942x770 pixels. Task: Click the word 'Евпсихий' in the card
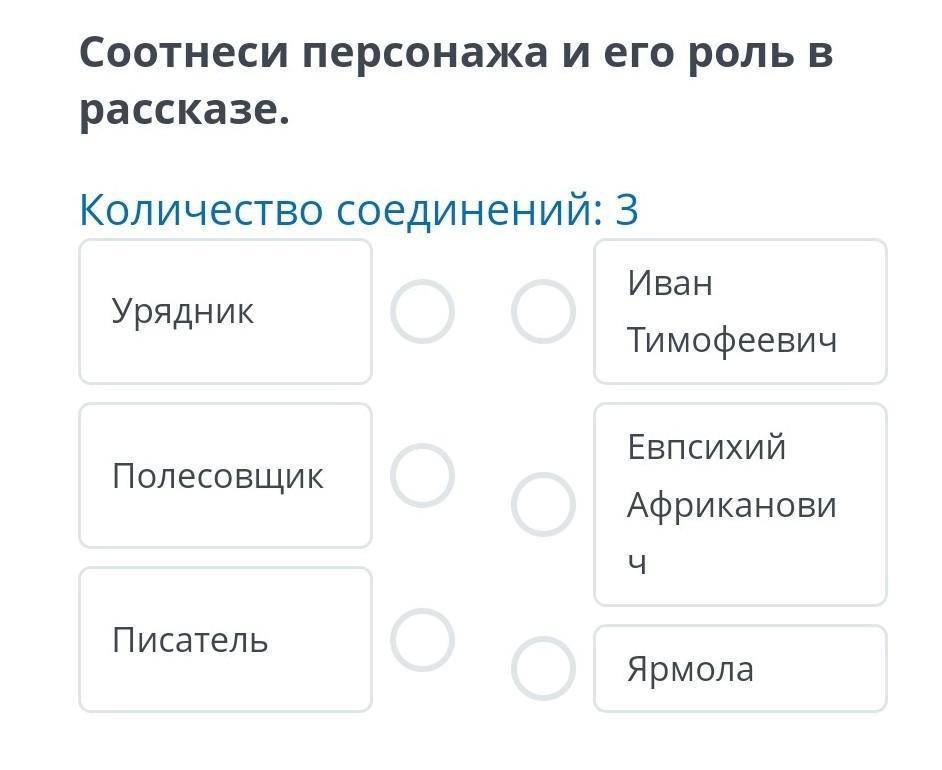[x=707, y=447]
